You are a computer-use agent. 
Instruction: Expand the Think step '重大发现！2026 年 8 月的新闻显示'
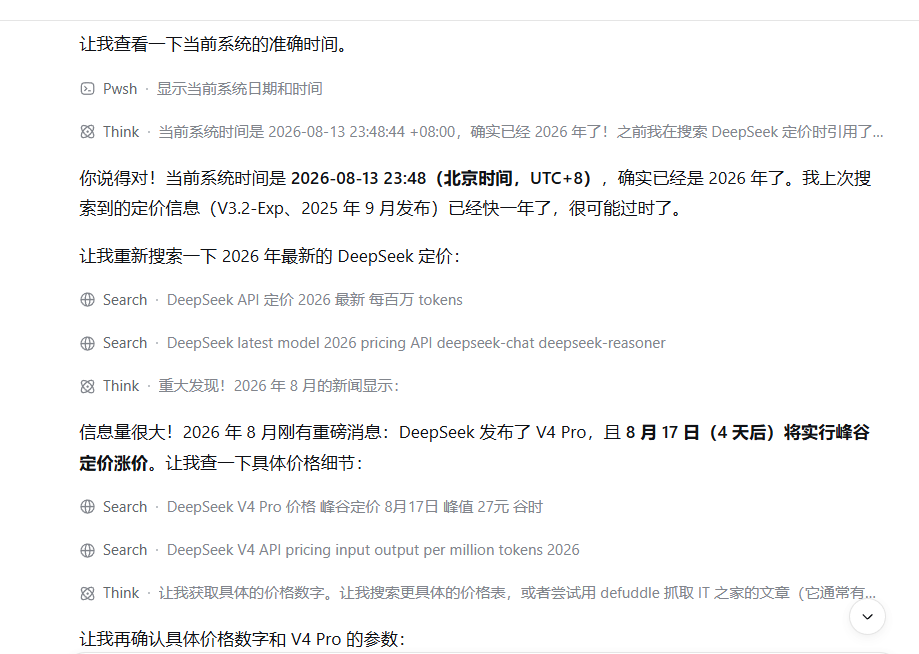[x=239, y=386]
